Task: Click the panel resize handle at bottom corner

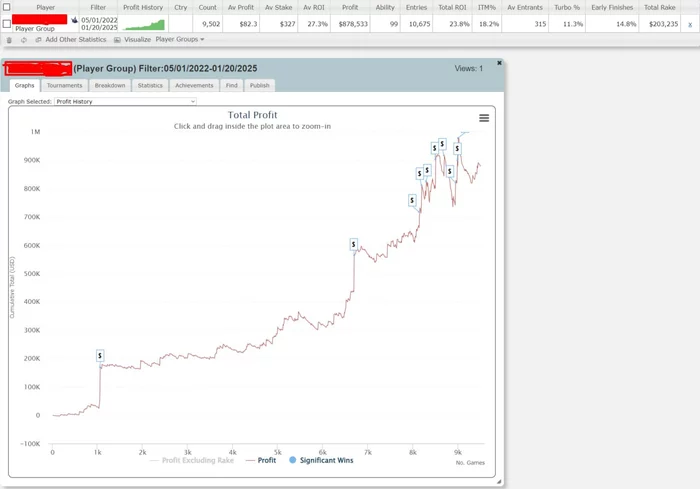Action: pos(499,481)
